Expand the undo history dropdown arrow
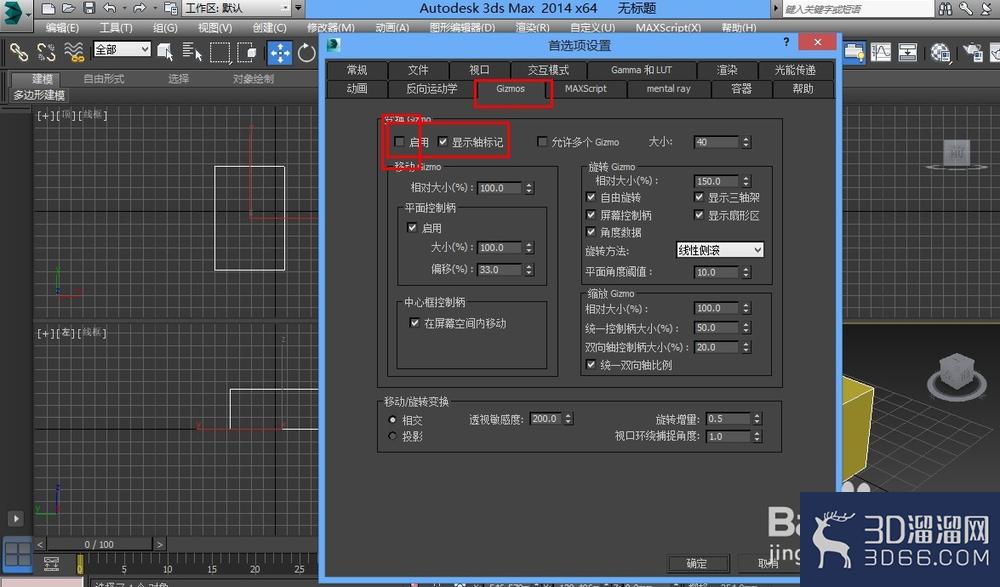Image resolution: width=1000 pixels, height=587 pixels. pos(124,8)
